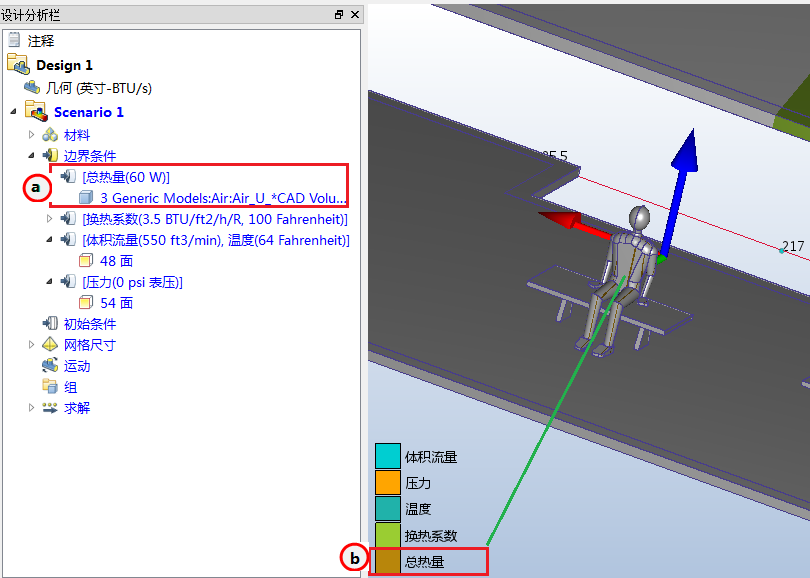
Task: Click the 边界条件 boundary conditions icon
Action: click(x=50, y=155)
